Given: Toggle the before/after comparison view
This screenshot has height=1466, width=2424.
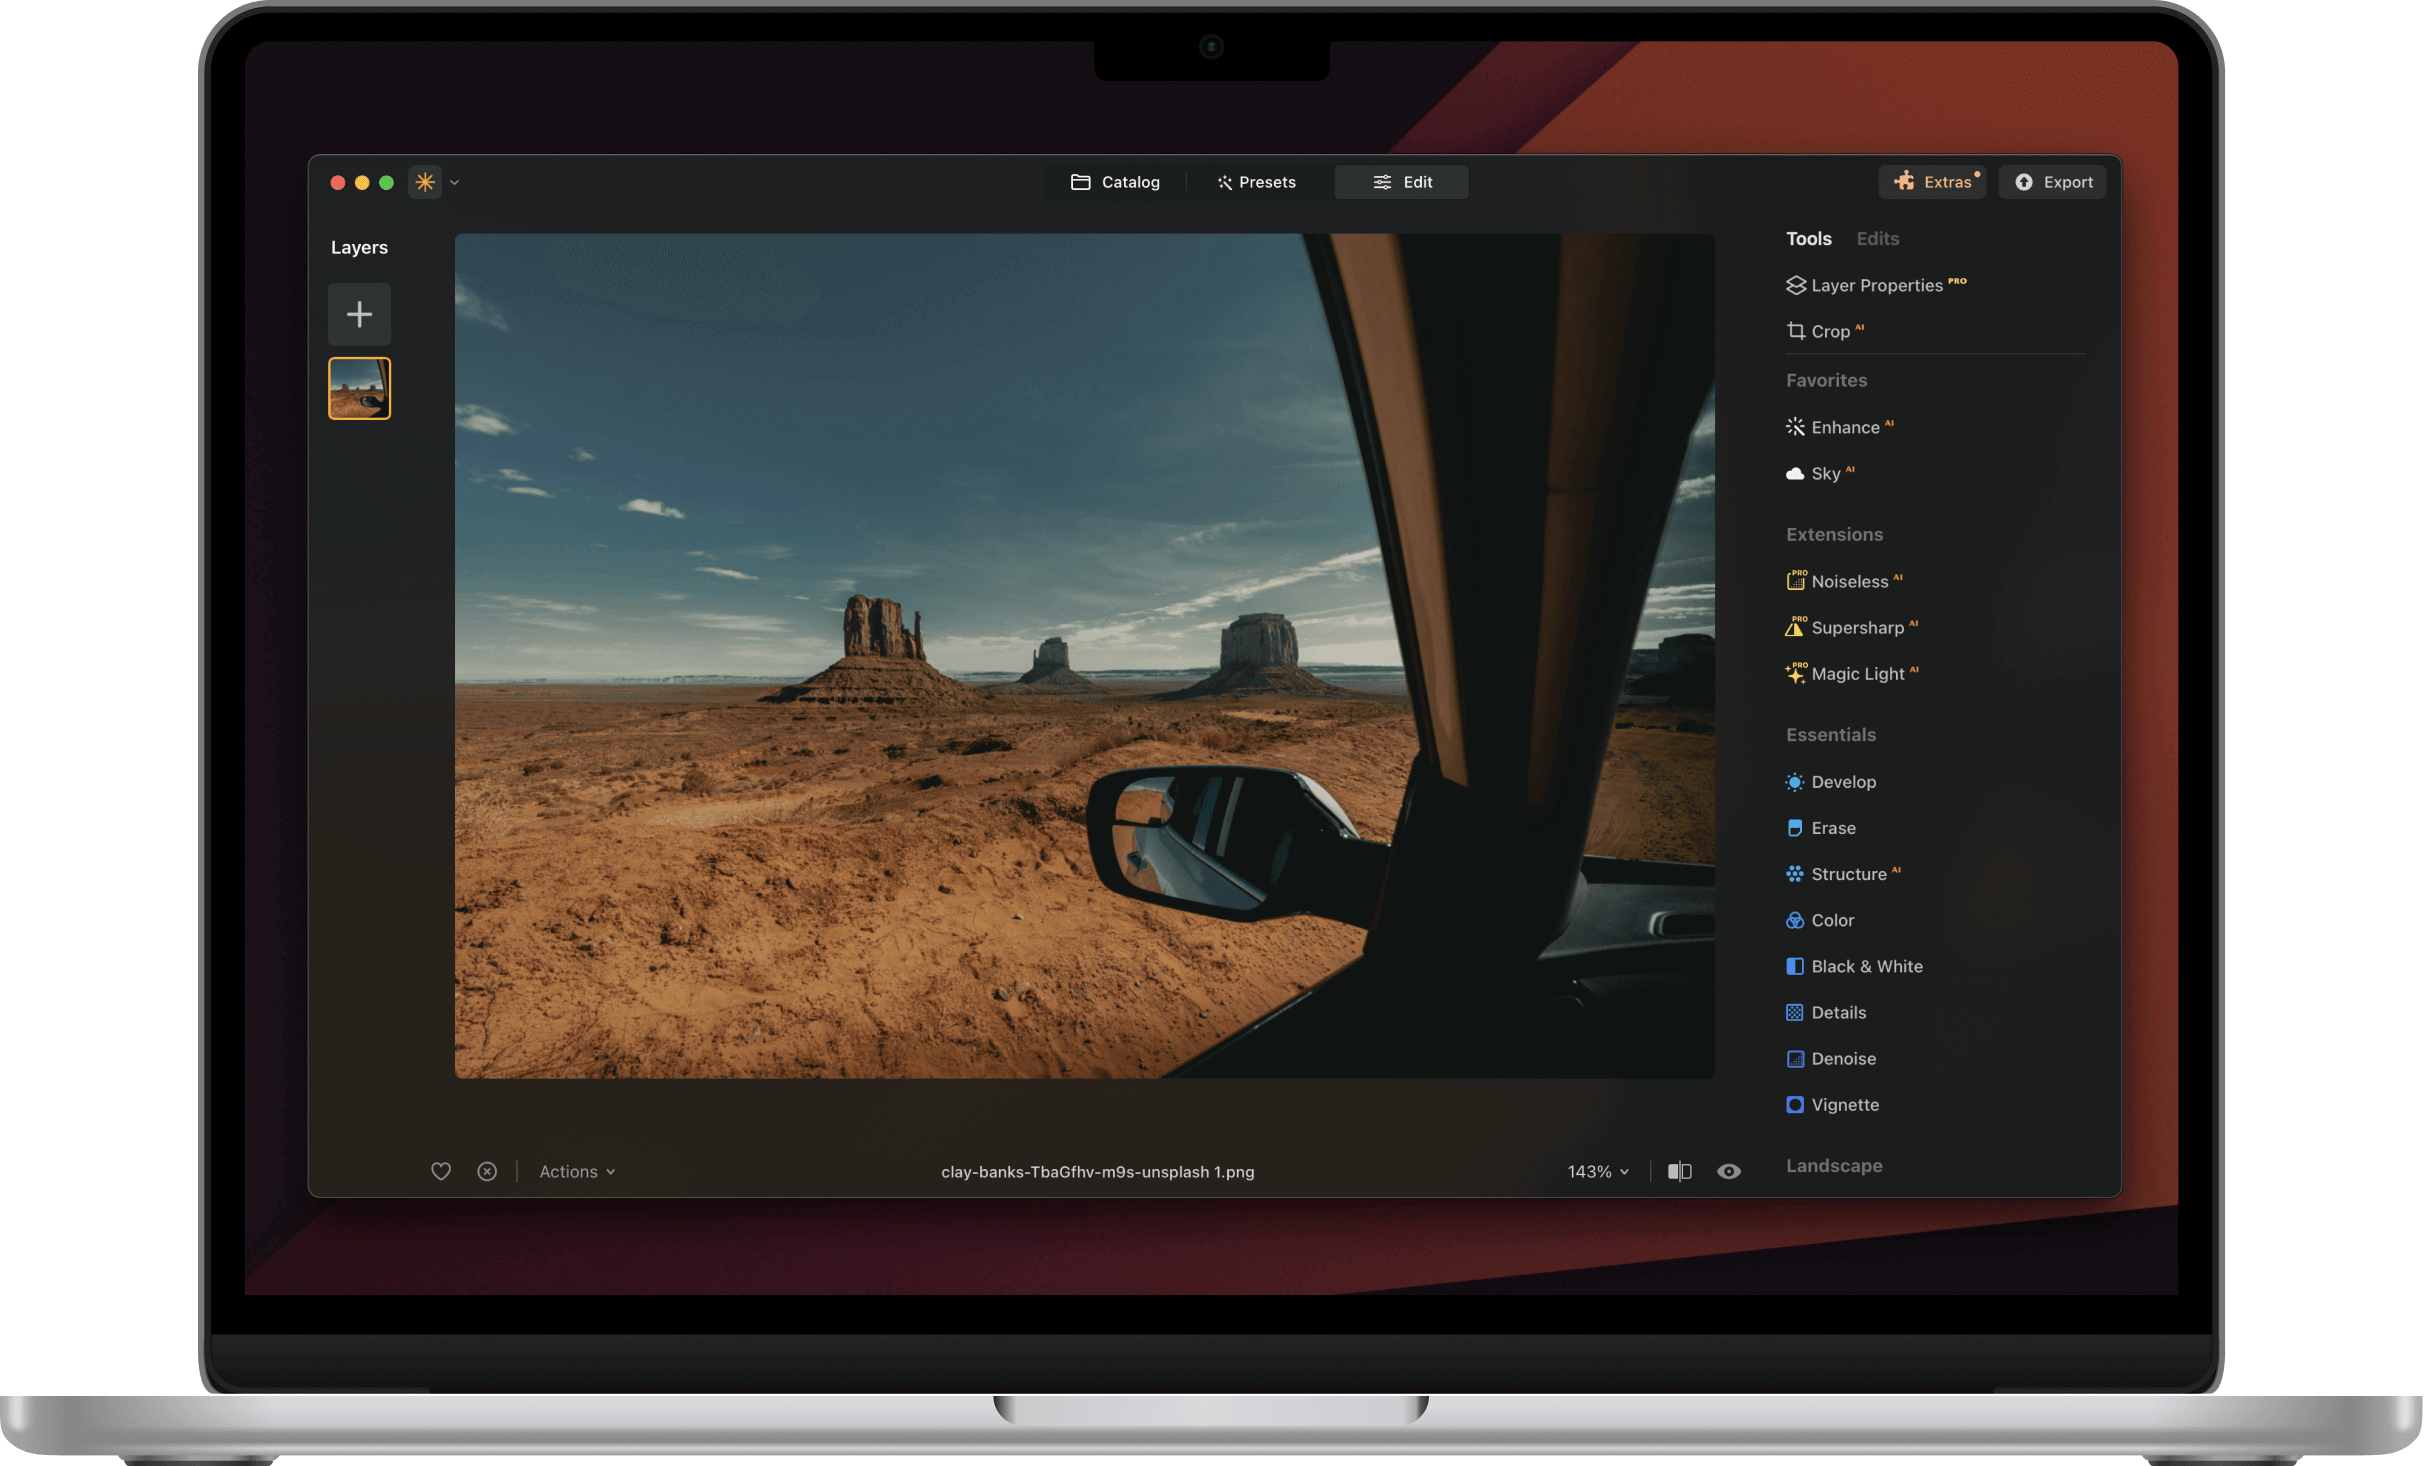Looking at the screenshot, I should [1679, 1171].
